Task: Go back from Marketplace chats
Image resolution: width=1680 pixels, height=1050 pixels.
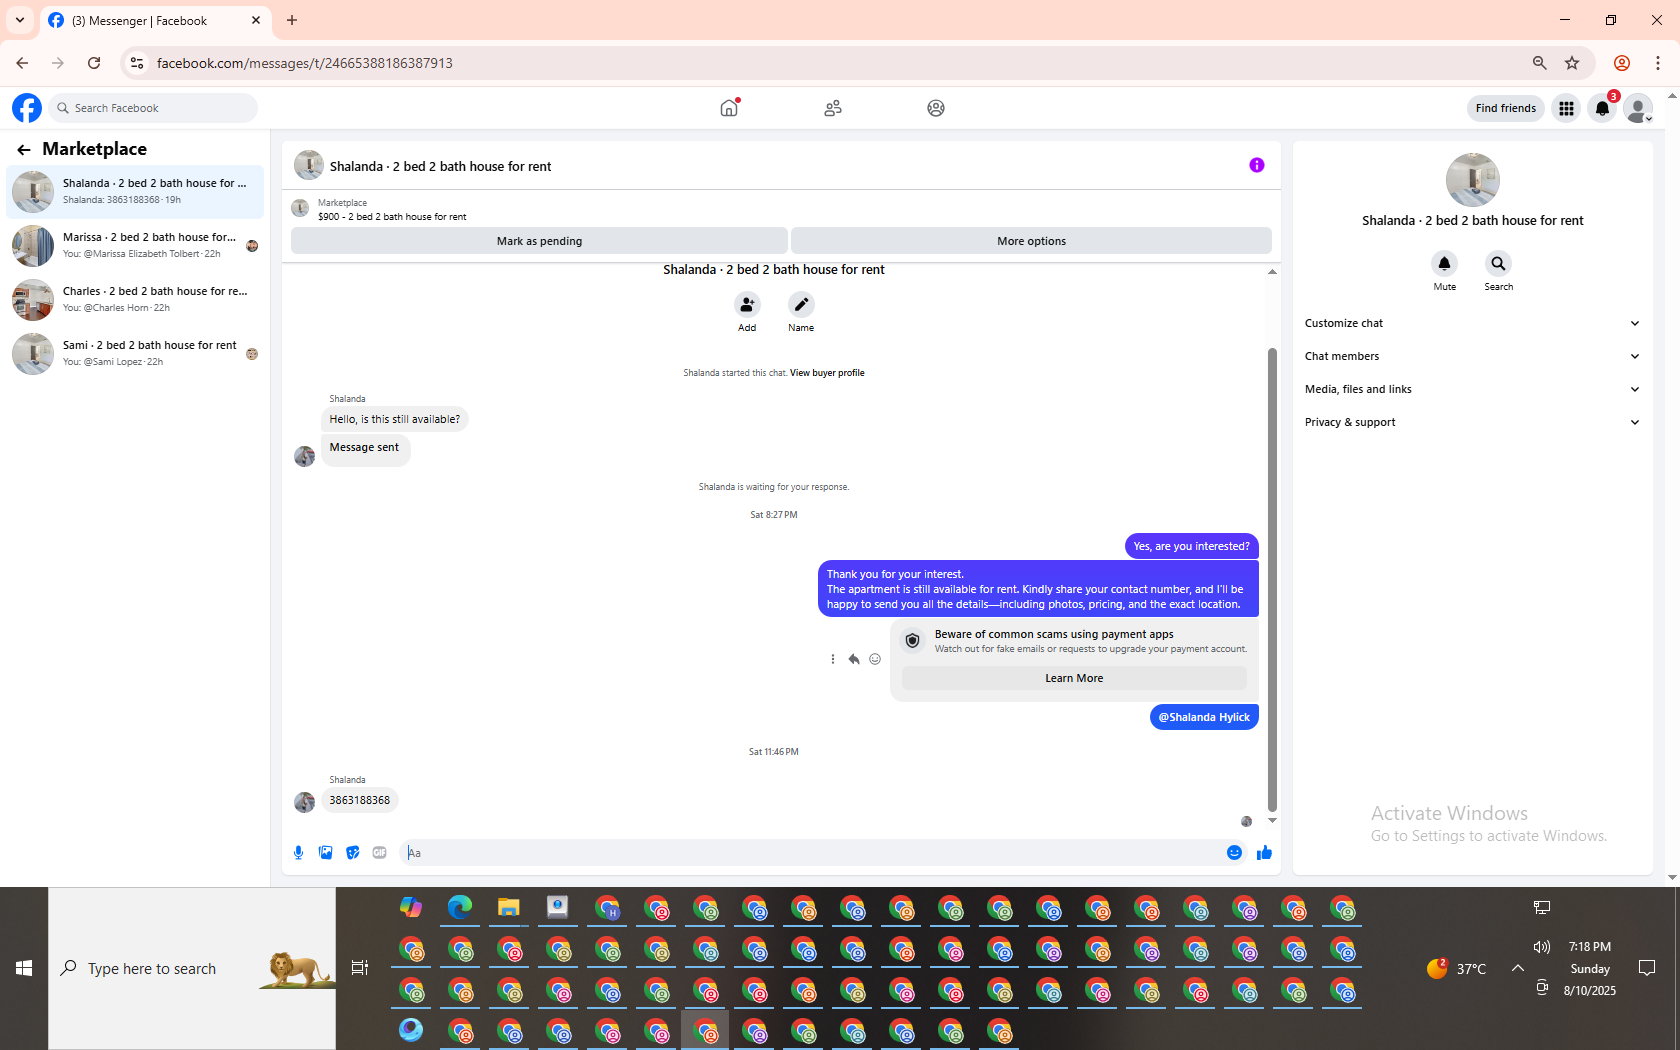Action: [24, 150]
